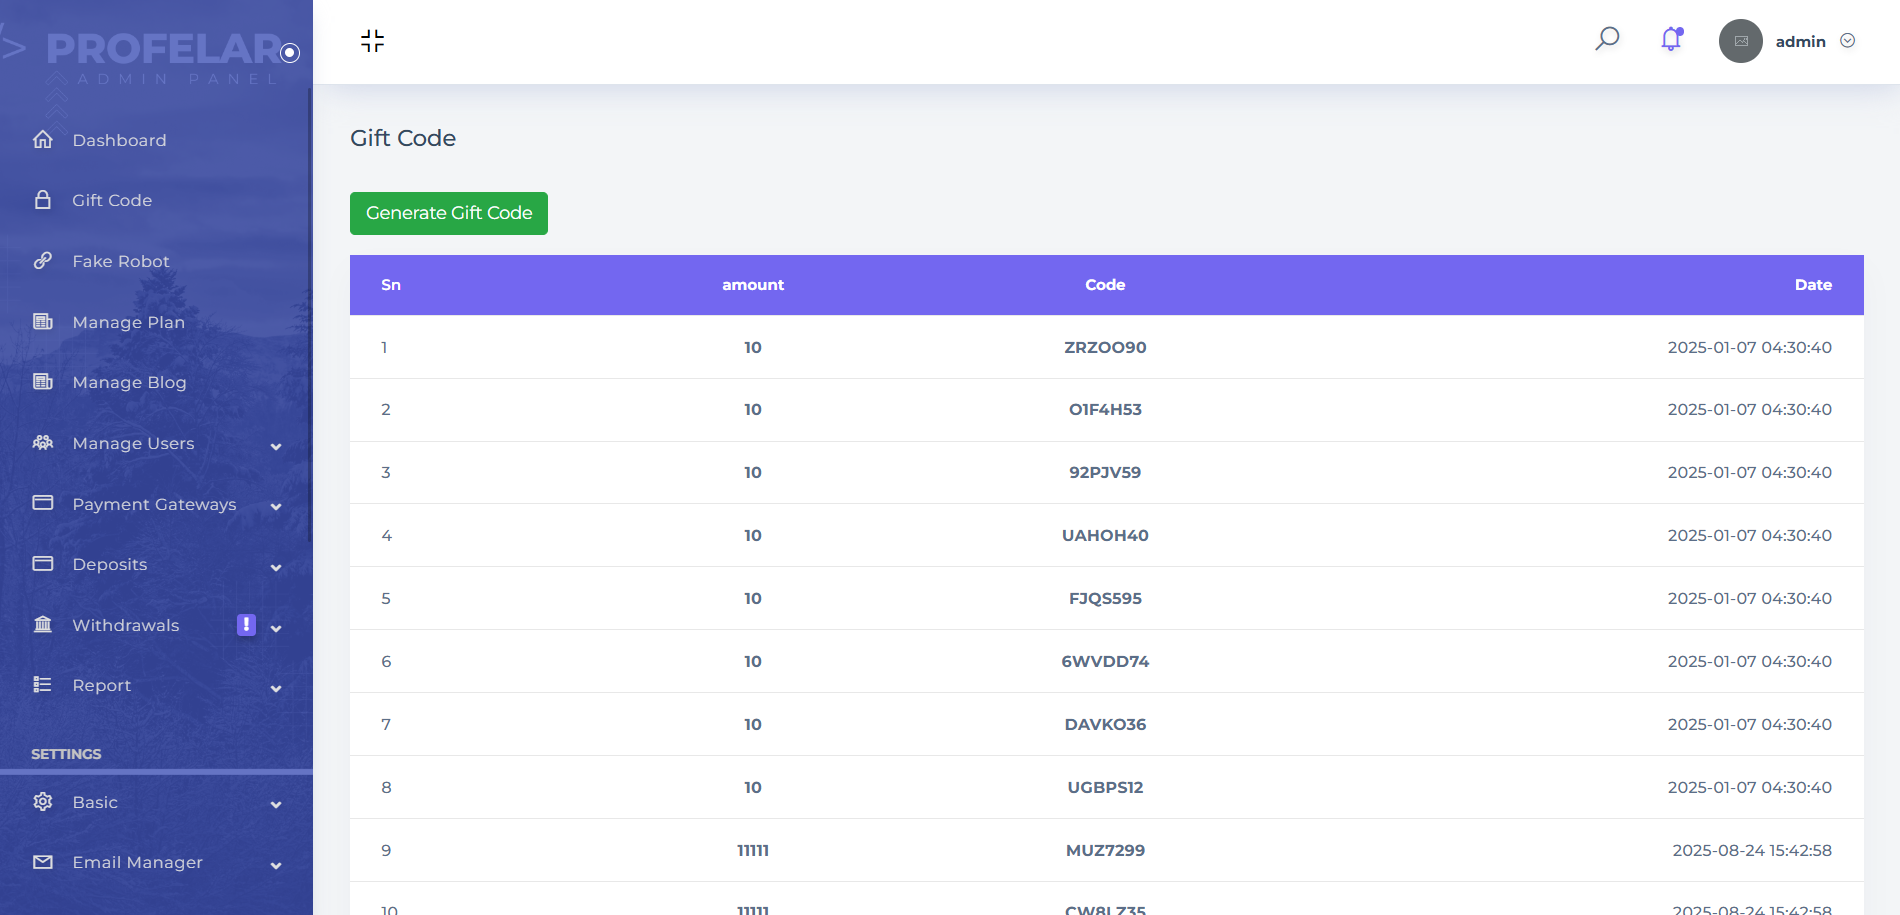Open Manage Plan in sidebar

click(x=128, y=322)
